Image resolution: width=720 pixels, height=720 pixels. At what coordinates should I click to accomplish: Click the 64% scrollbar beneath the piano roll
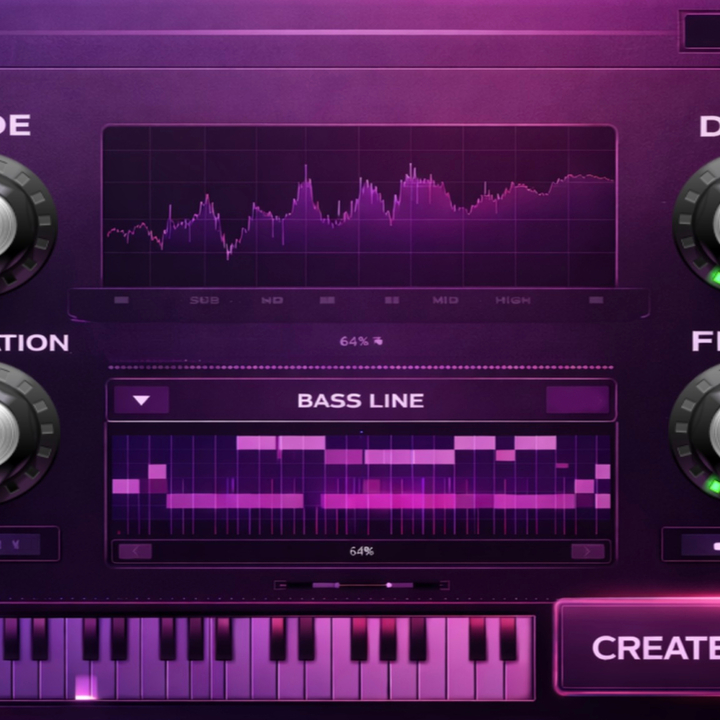(361, 551)
